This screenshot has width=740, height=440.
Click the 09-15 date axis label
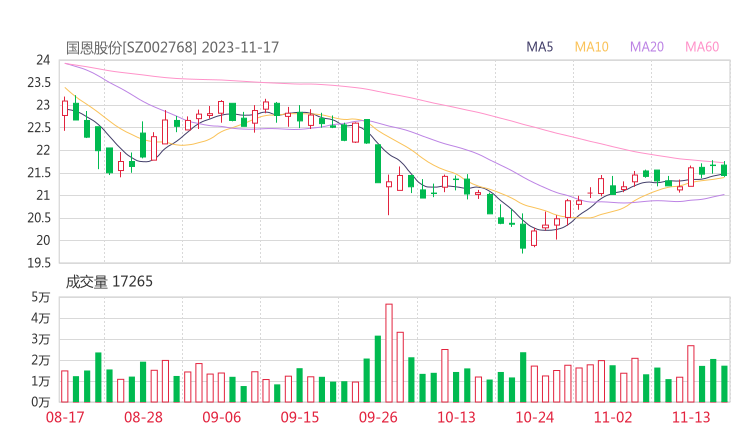point(300,417)
